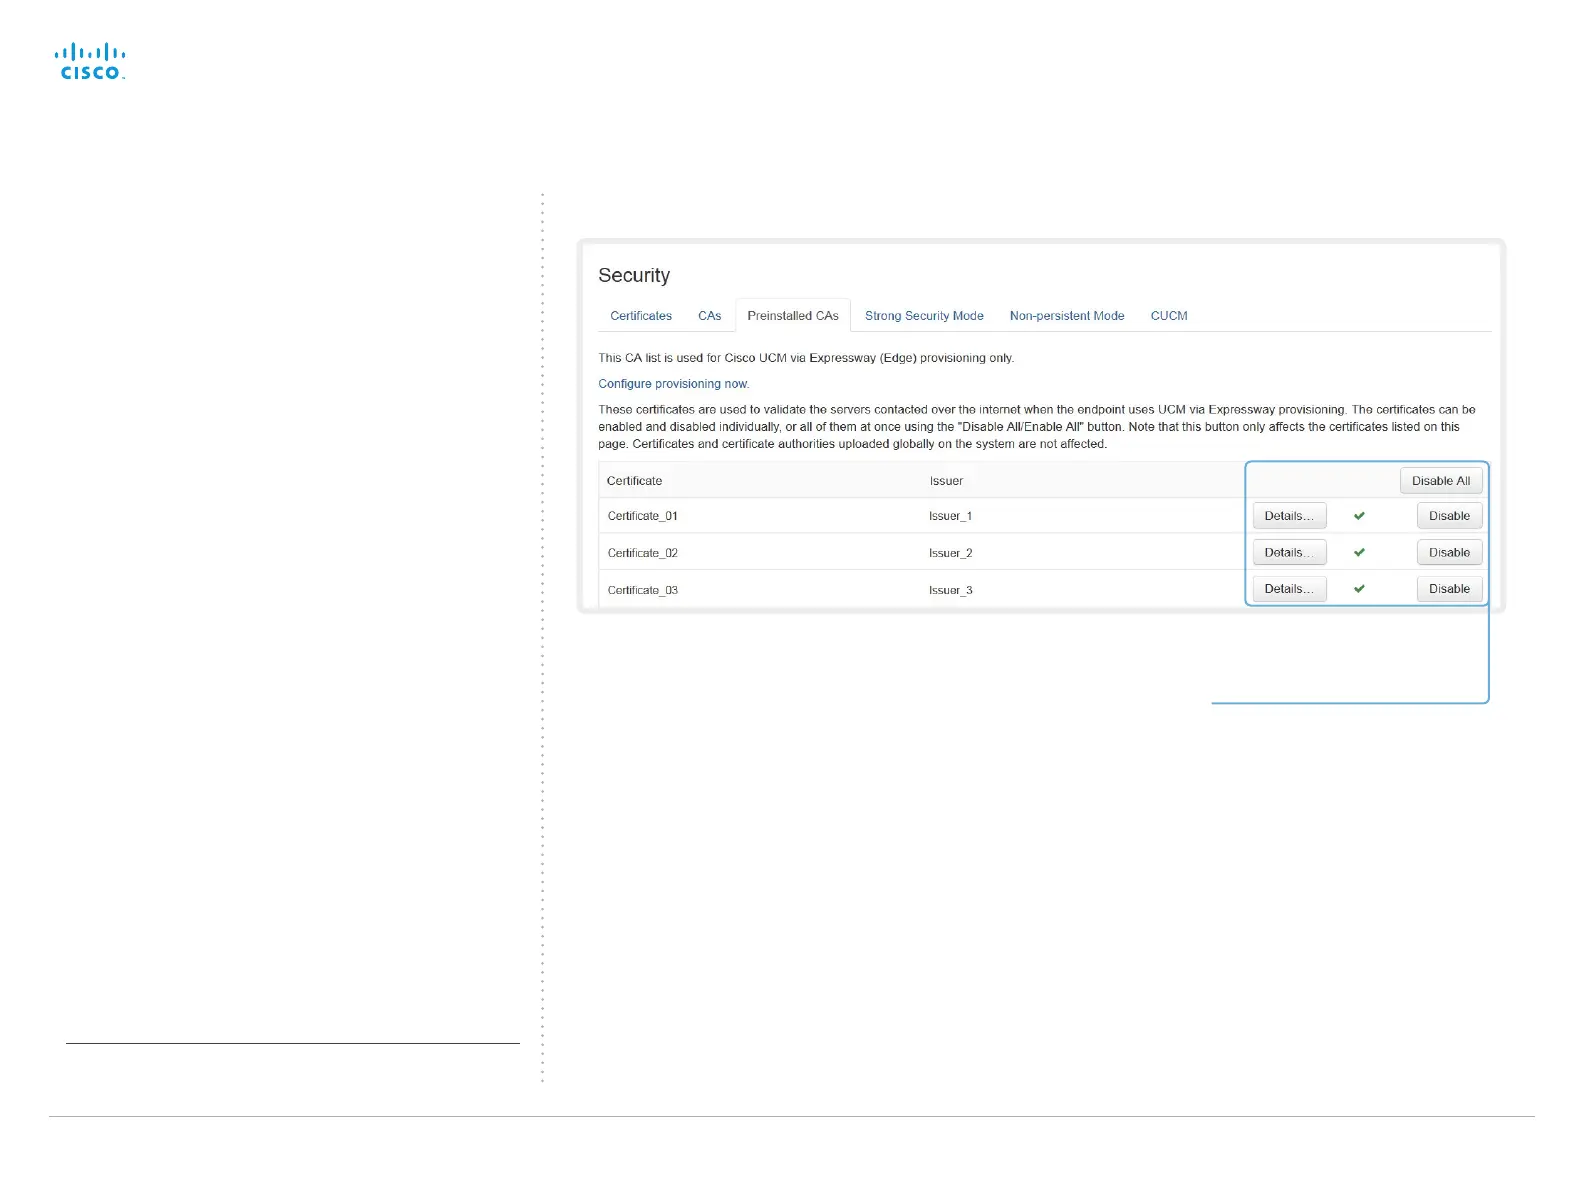Click the Issuer column header
1584x1191 pixels.
pos(946,481)
